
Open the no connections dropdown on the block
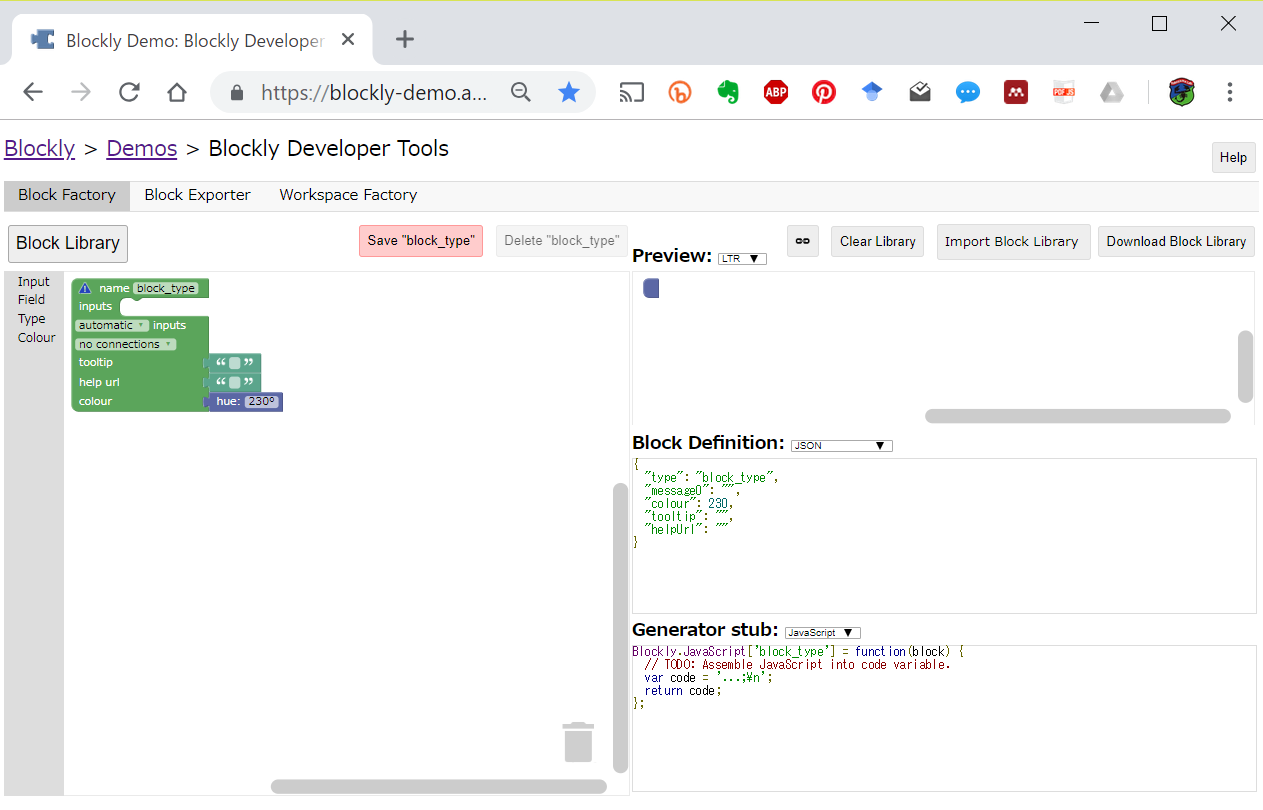125,343
